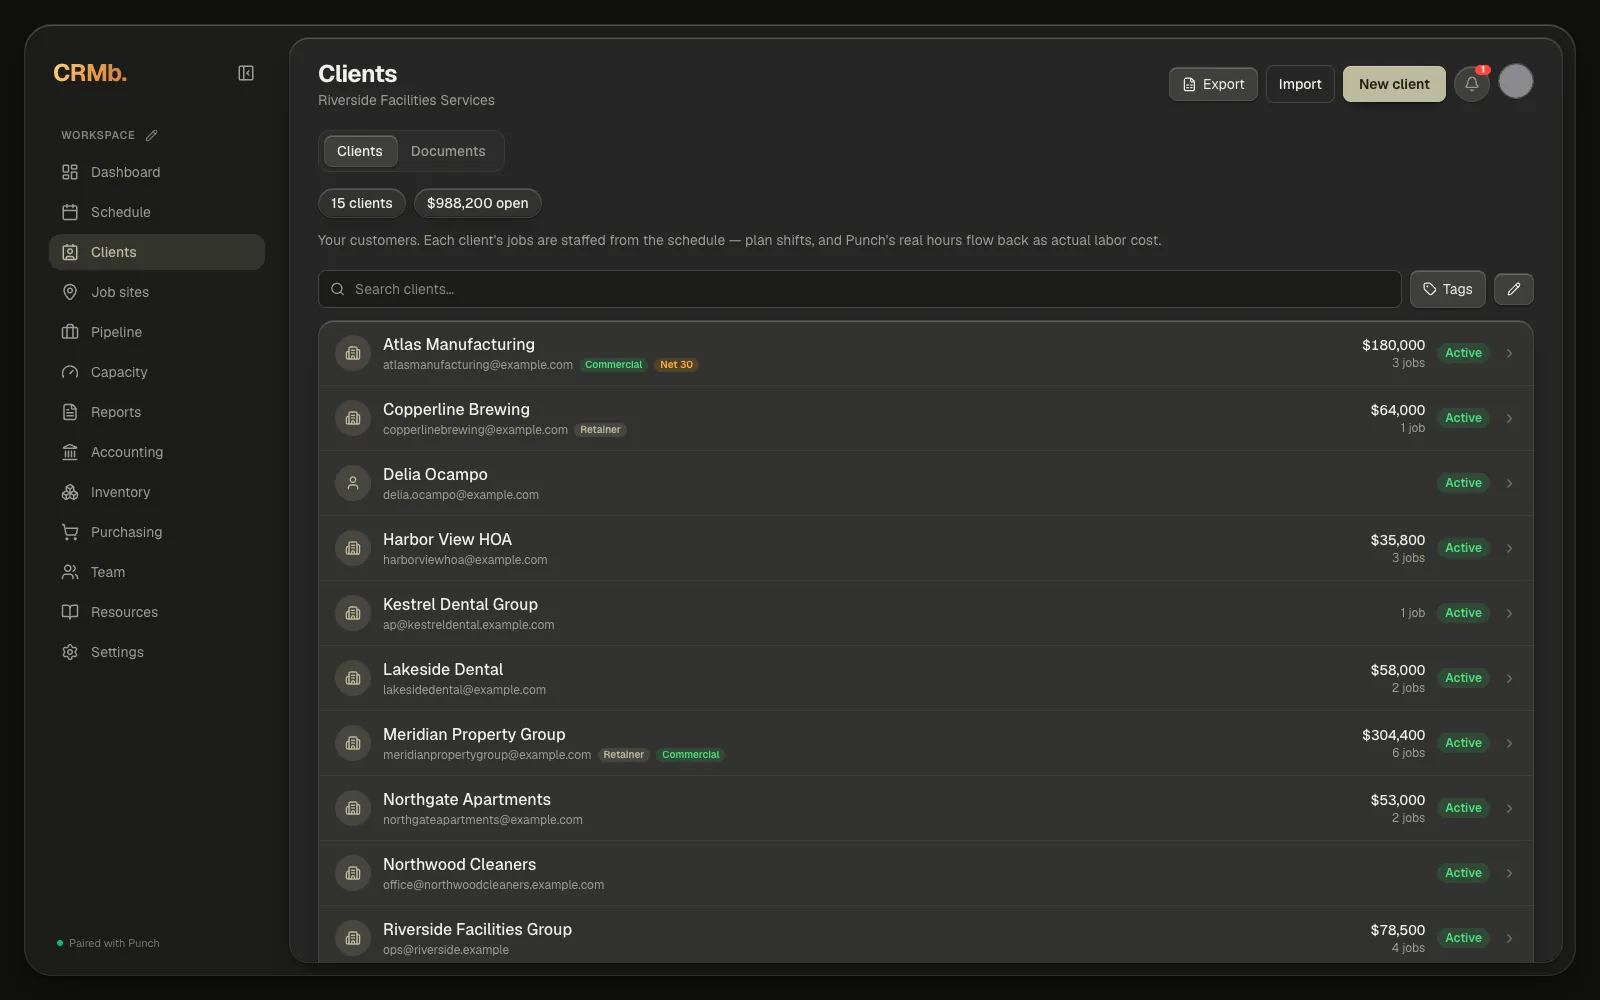Click Delia Ocampo person icon
This screenshot has width=1600, height=1000.
[353, 483]
